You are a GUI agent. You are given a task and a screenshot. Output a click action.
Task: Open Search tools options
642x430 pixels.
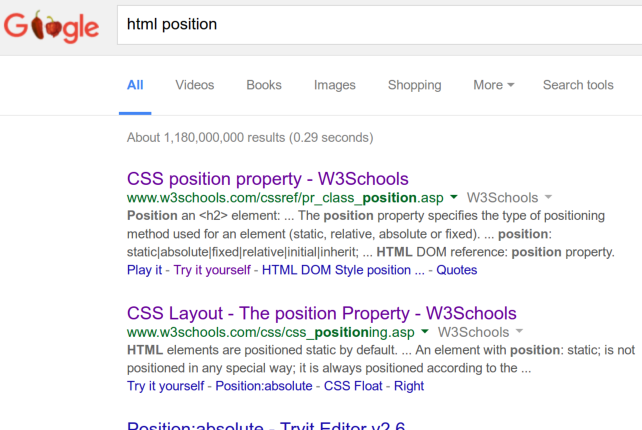click(x=578, y=85)
